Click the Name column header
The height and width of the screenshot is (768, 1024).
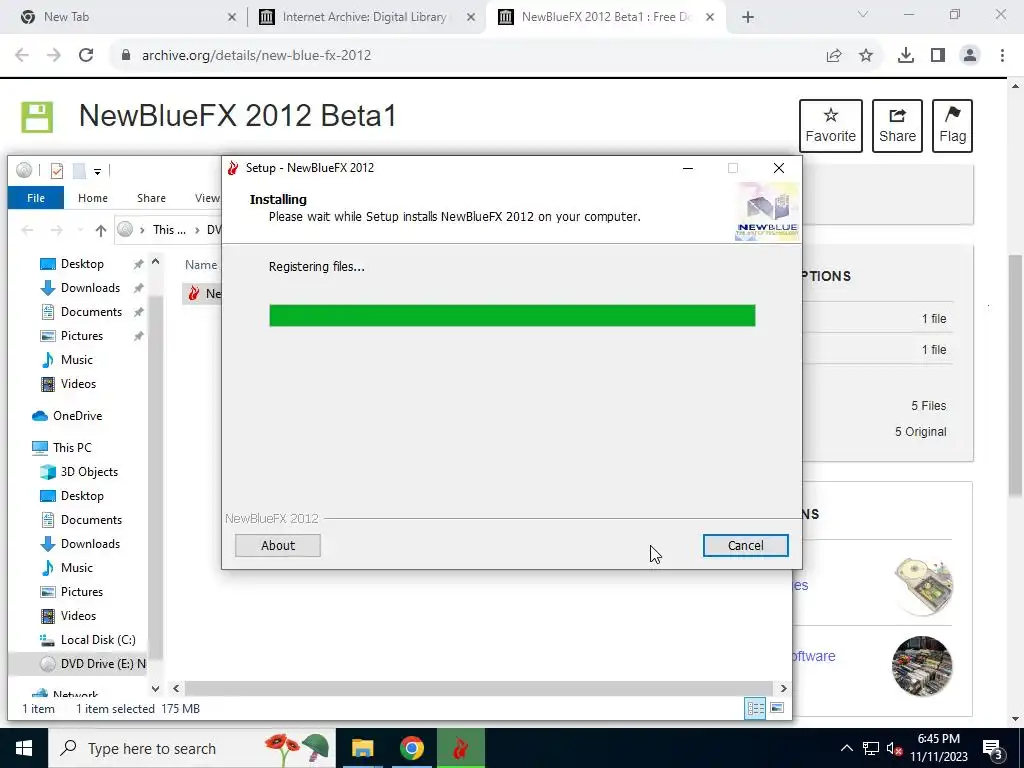201,264
